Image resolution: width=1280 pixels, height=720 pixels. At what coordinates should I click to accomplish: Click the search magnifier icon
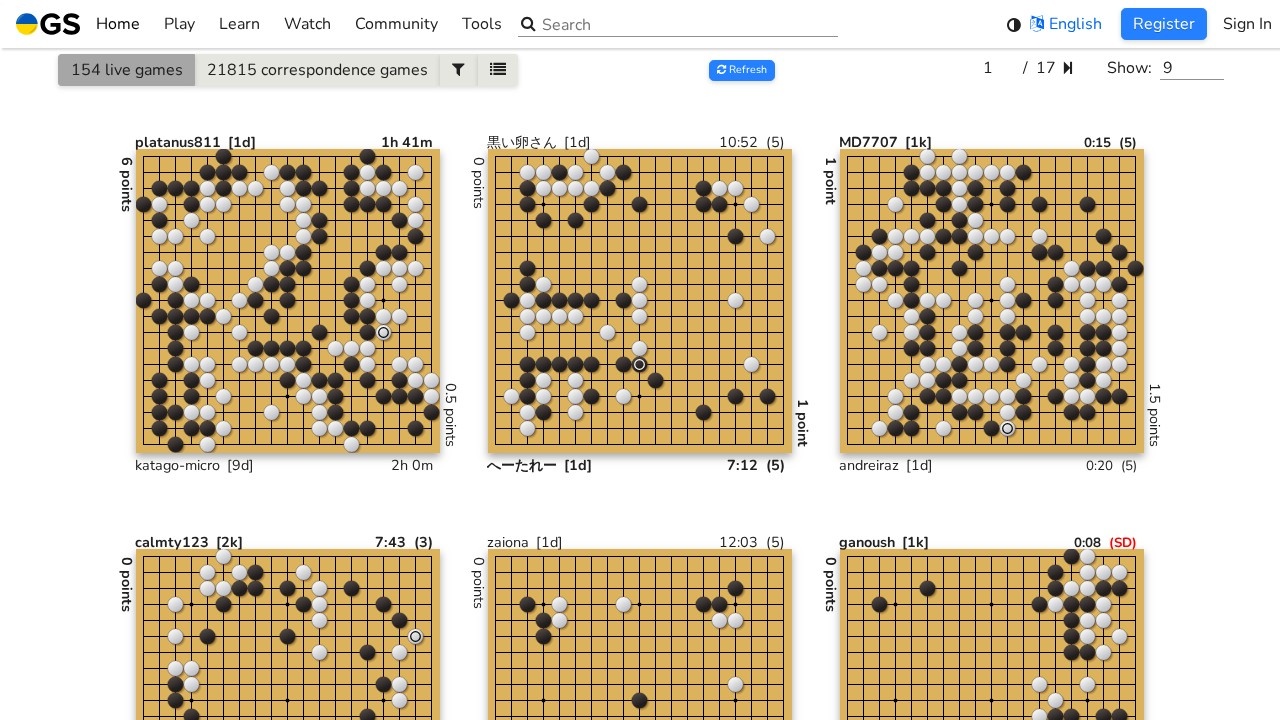pos(528,24)
